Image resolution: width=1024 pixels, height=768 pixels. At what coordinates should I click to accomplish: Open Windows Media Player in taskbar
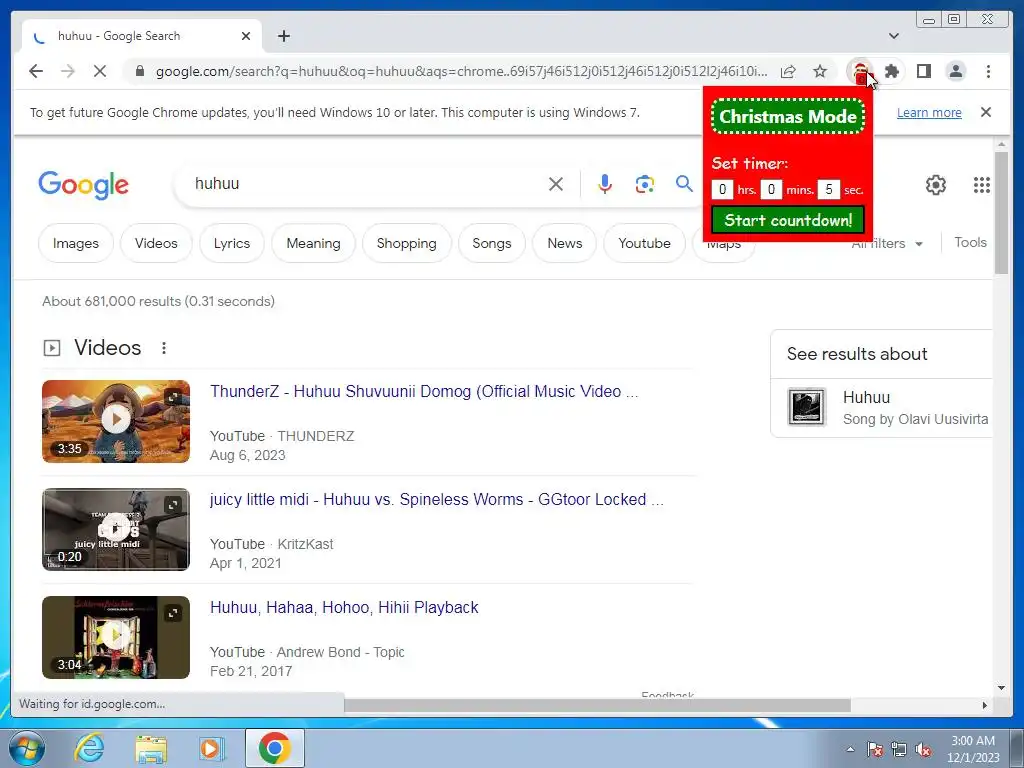pos(211,748)
